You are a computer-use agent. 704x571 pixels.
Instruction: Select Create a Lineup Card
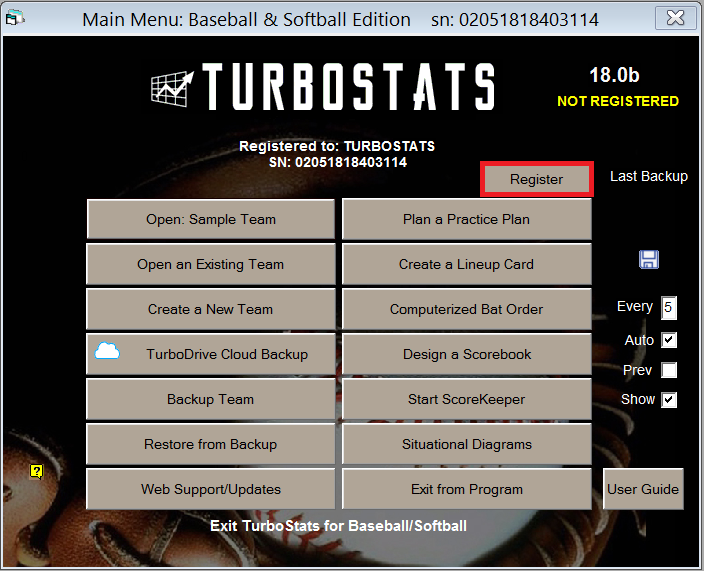[466, 264]
